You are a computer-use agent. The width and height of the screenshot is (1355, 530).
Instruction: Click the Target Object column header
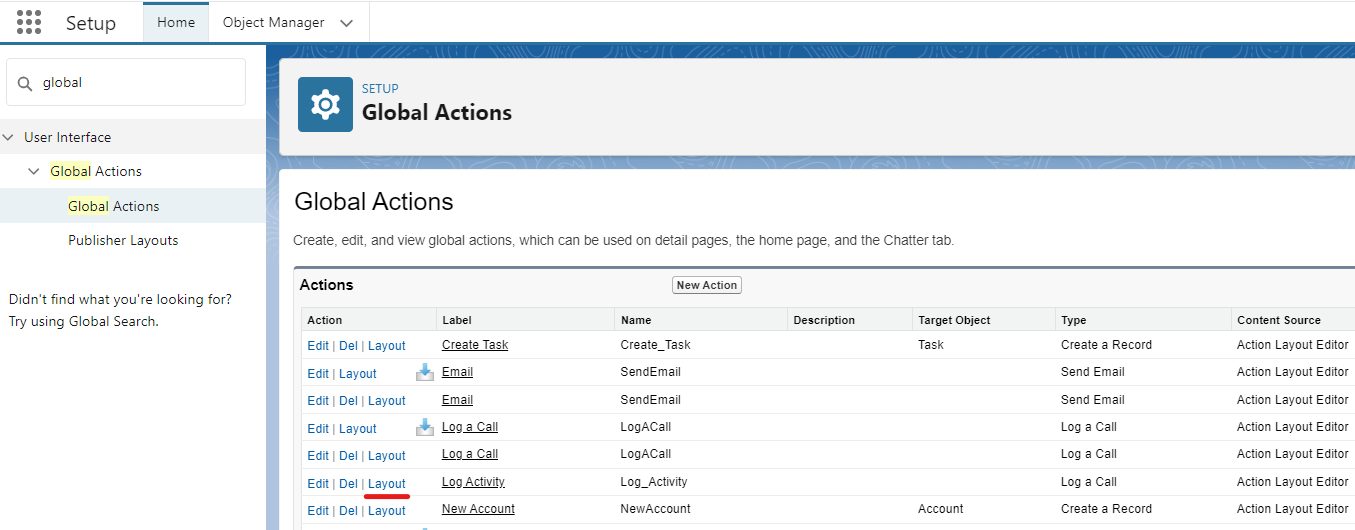point(954,320)
